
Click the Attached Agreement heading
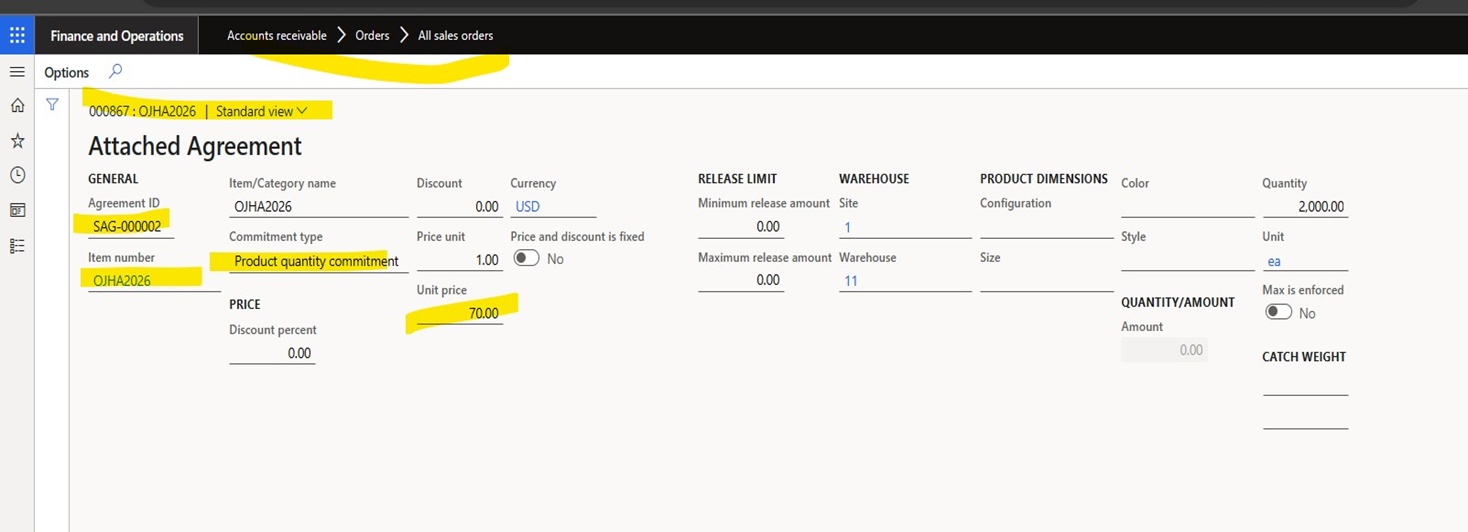(x=195, y=146)
